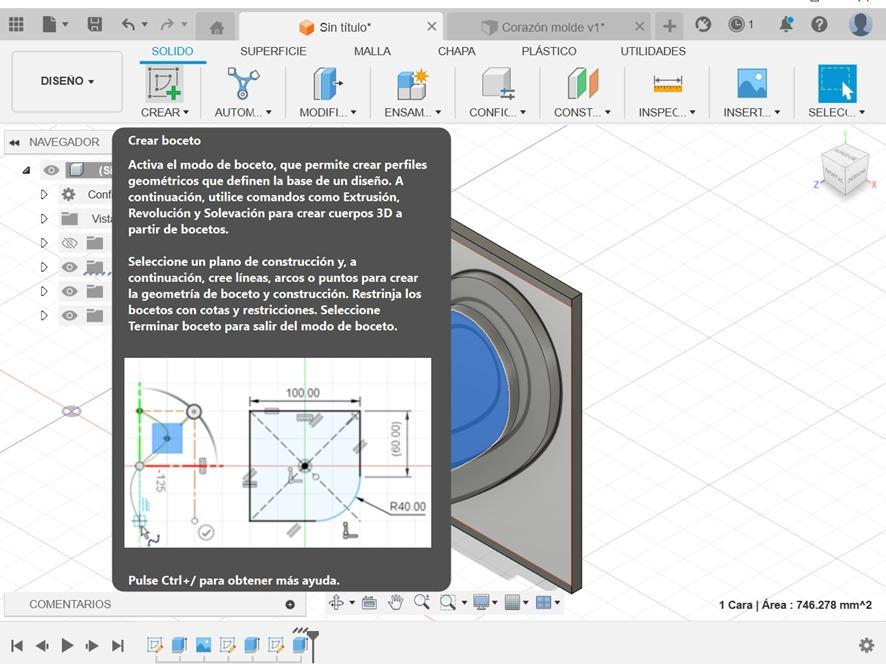Go to the Home tab icon

216,27
